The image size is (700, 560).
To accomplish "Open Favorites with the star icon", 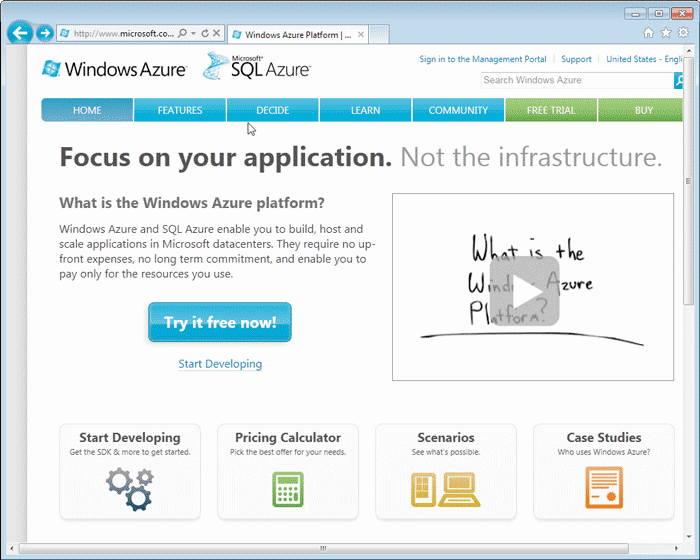I will (x=666, y=33).
